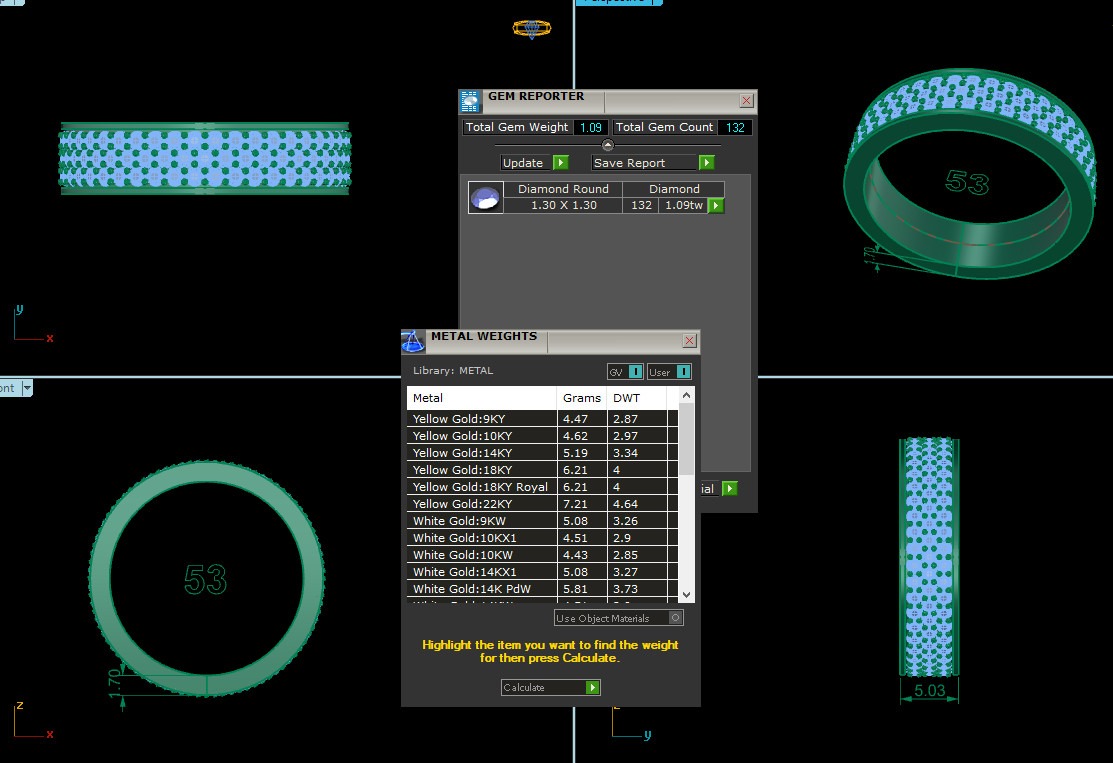Close the Metal Weights panel
1113x763 pixels.
689,341
